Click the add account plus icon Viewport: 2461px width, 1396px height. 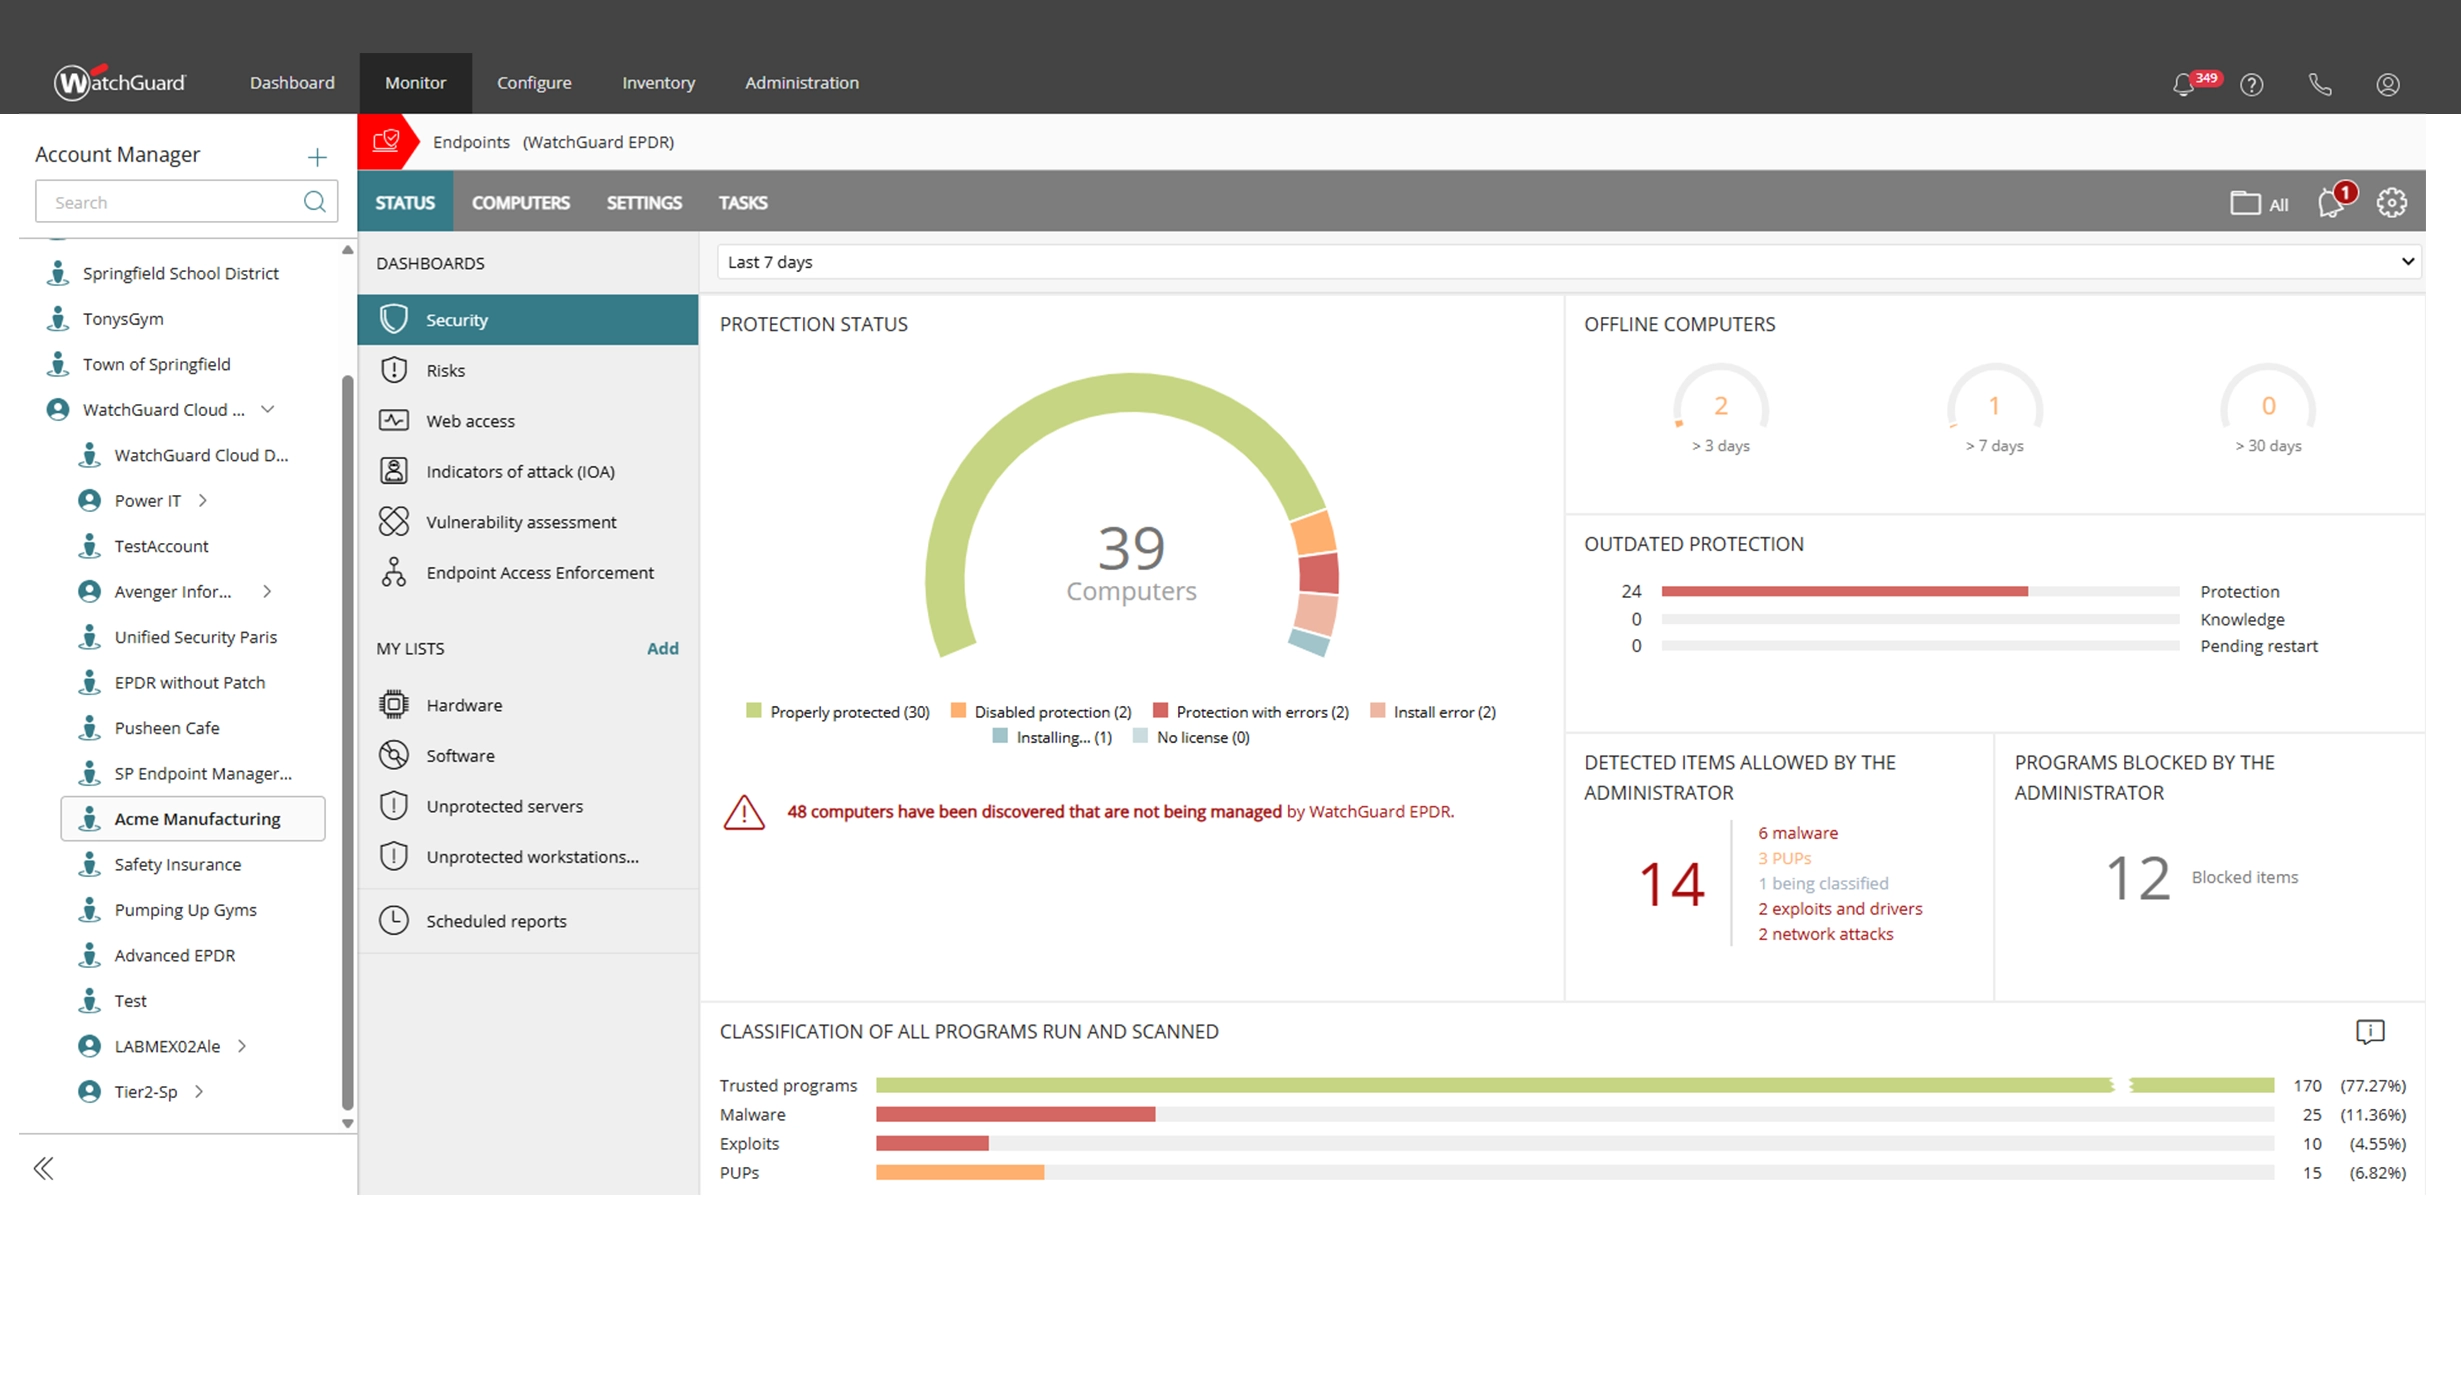point(317,157)
